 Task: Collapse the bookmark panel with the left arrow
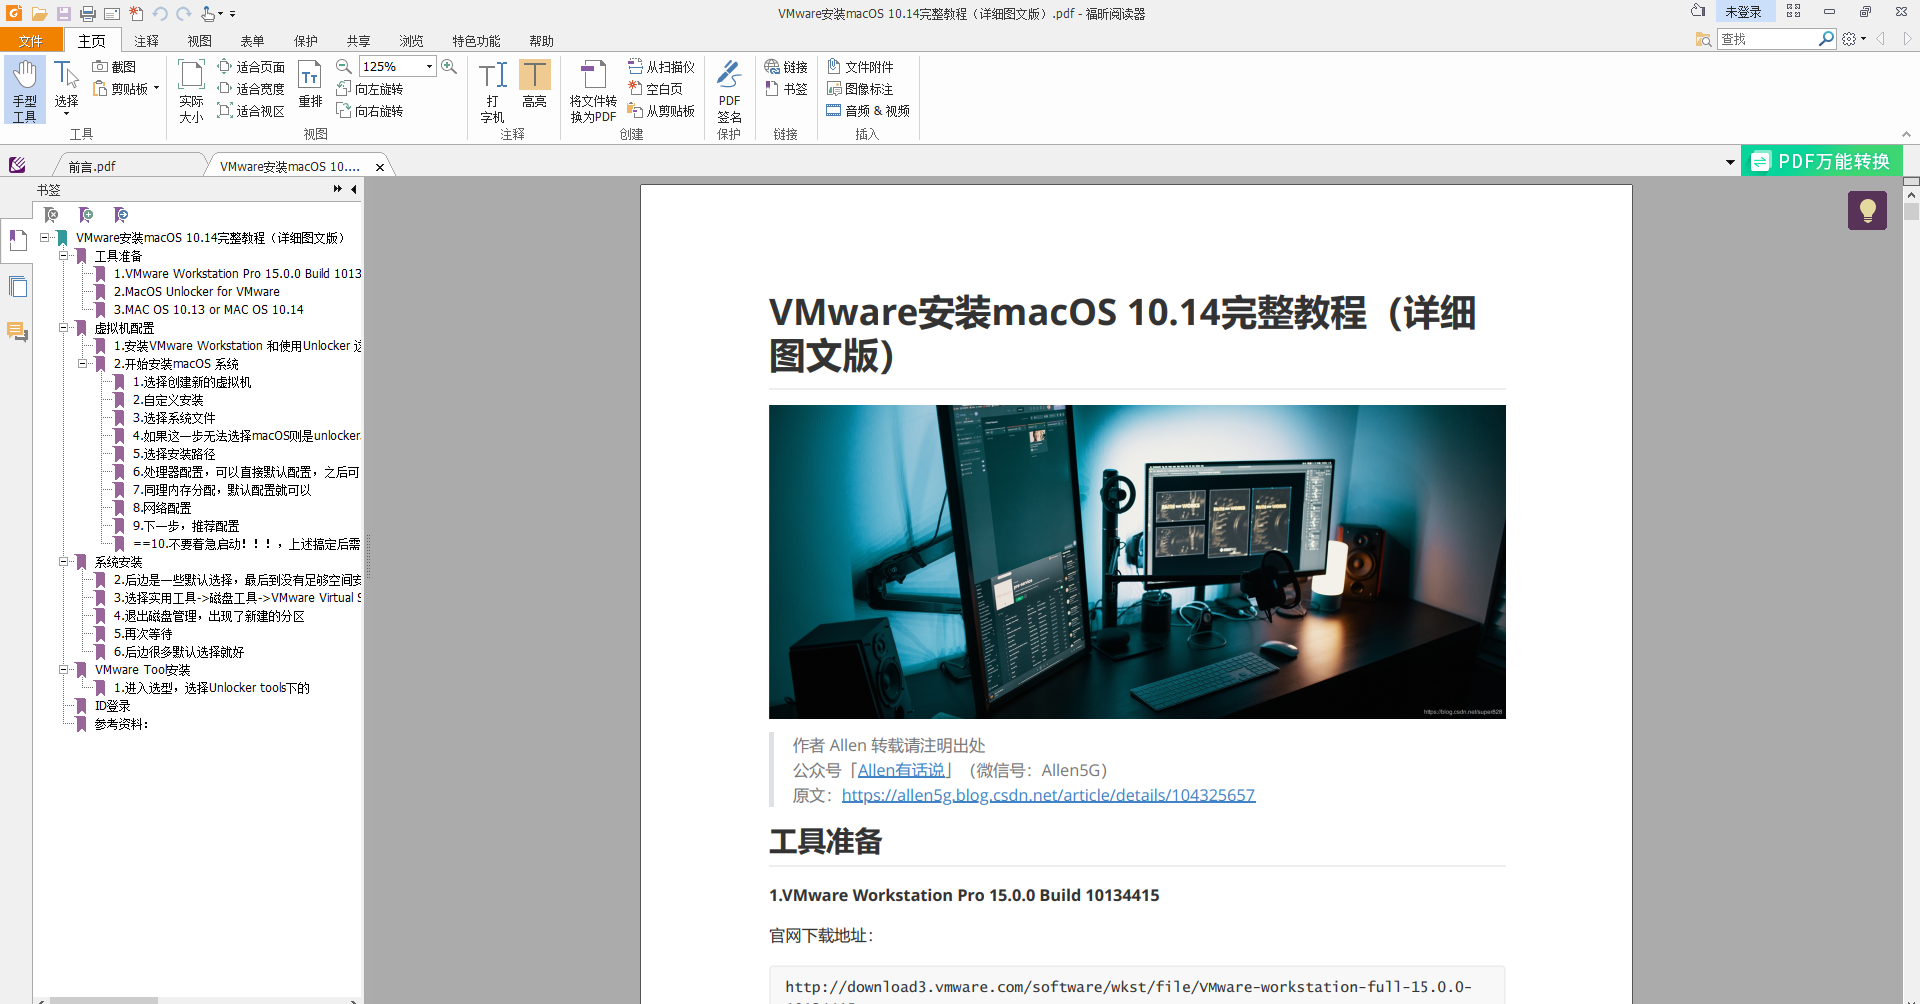354,189
